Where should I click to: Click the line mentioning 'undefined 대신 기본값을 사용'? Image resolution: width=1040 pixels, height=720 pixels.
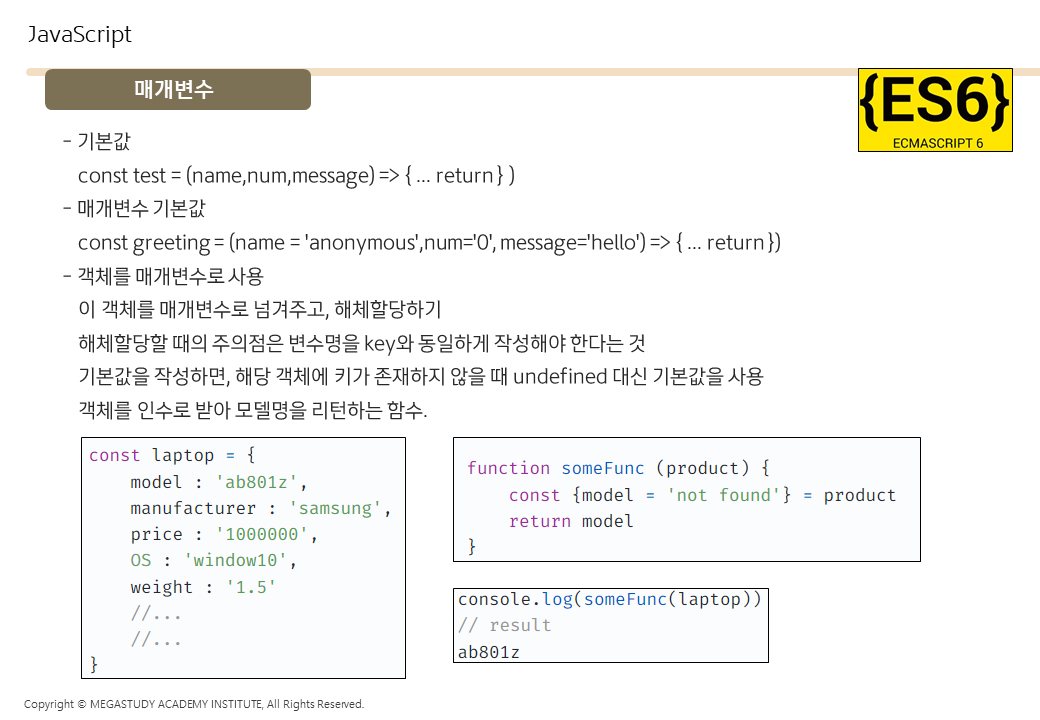pyautogui.click(x=421, y=377)
